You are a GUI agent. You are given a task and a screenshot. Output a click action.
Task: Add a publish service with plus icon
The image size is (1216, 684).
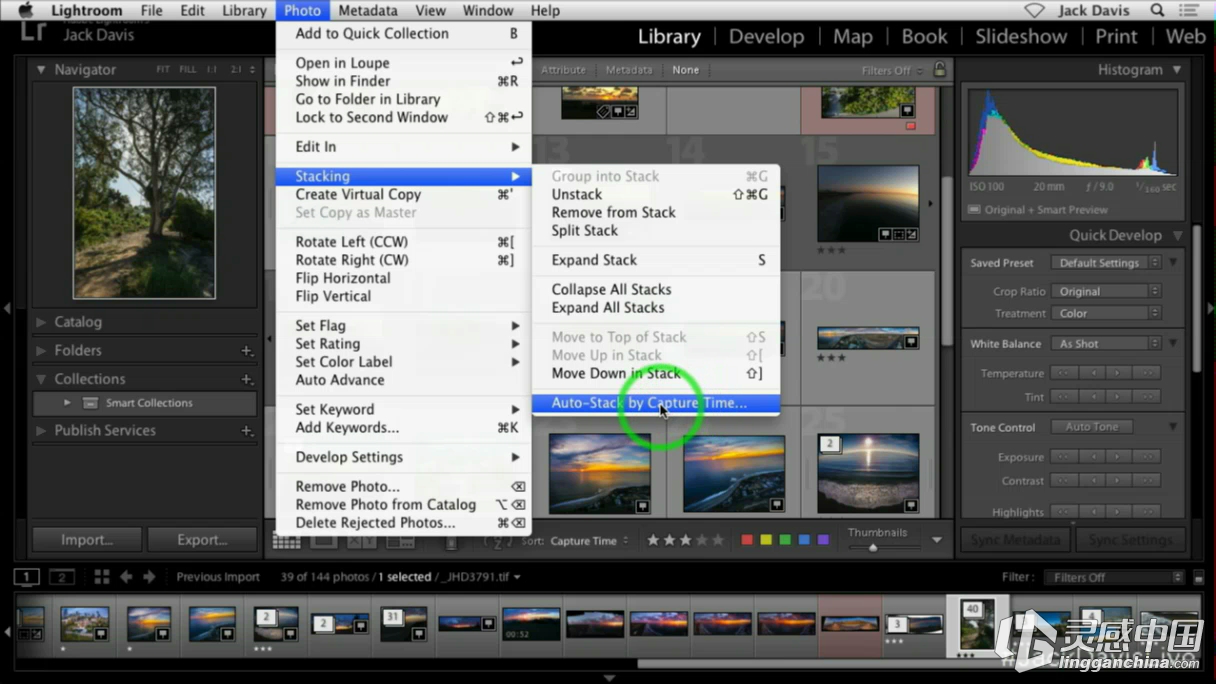(246, 431)
